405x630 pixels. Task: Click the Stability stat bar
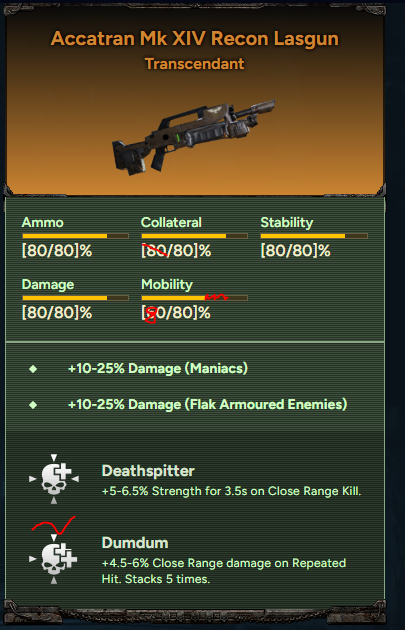pos(314,236)
